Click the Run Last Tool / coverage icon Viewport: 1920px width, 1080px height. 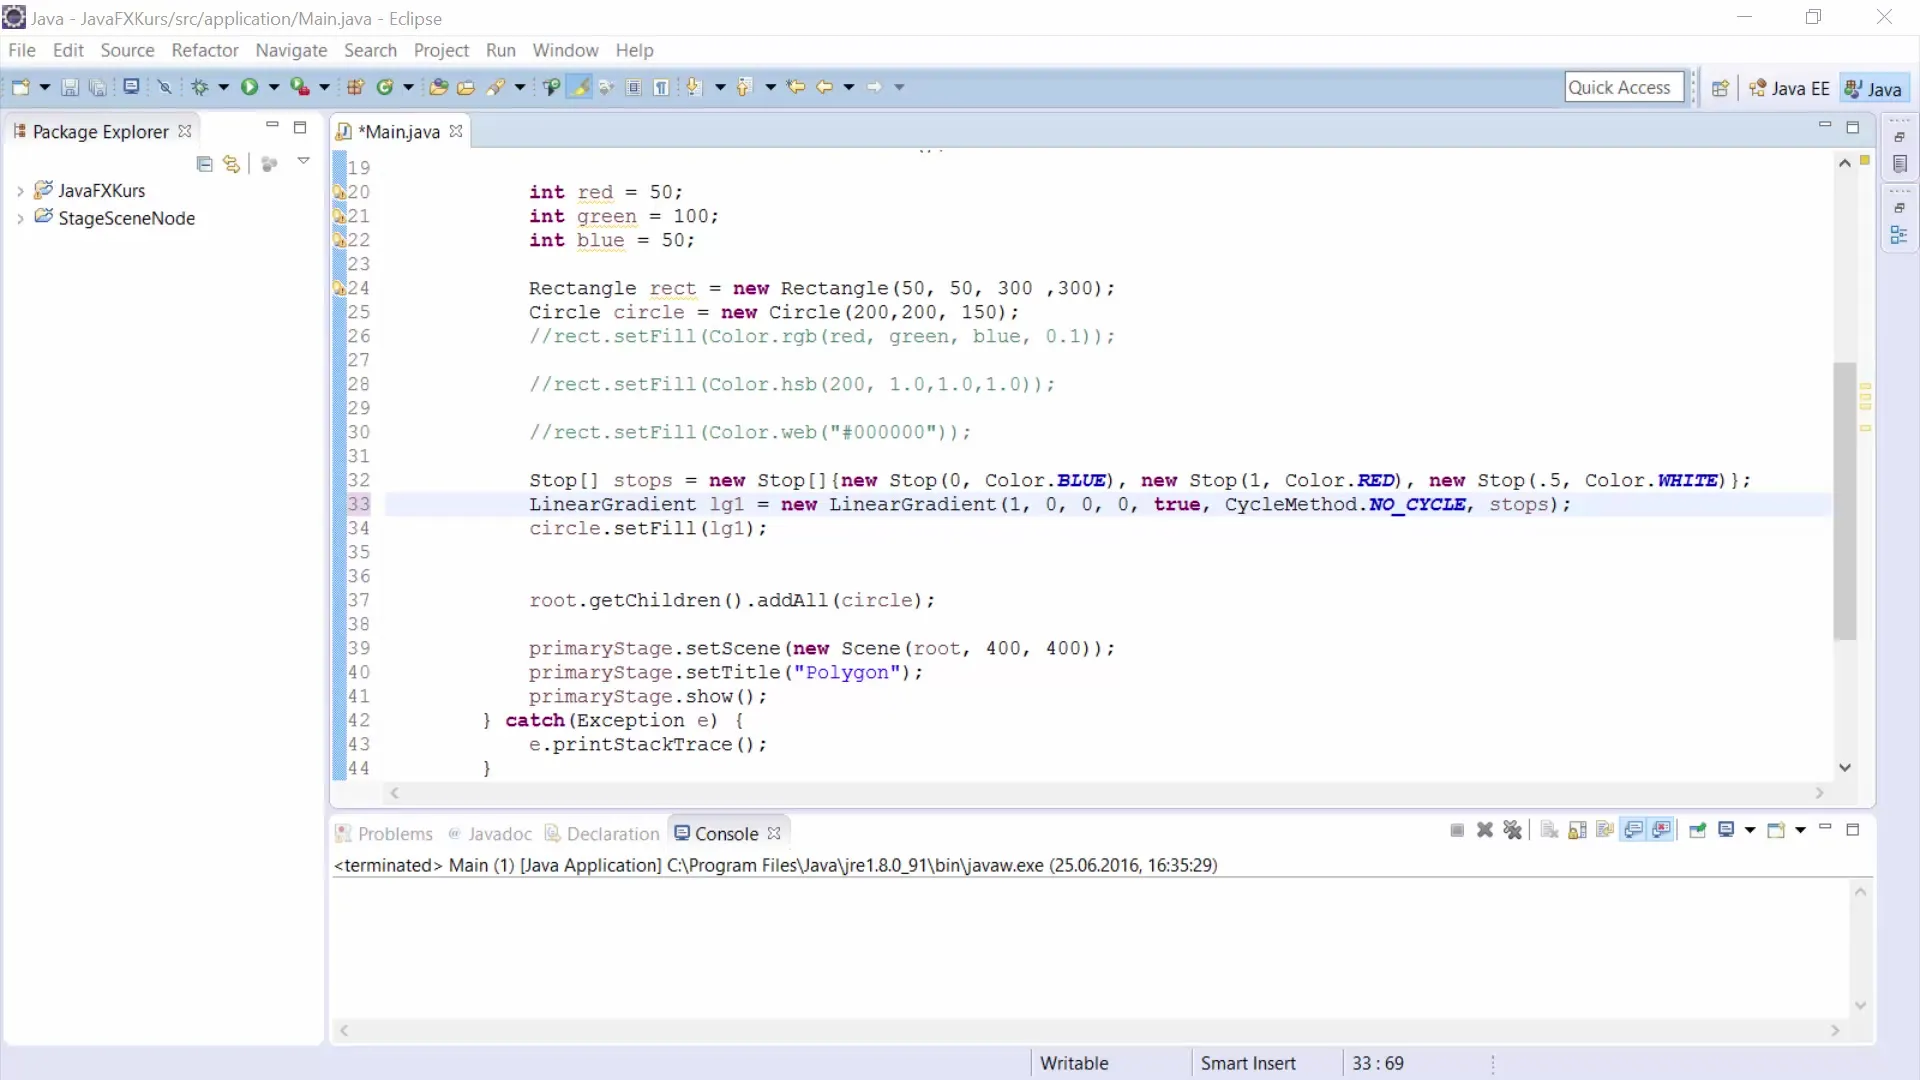coord(299,88)
